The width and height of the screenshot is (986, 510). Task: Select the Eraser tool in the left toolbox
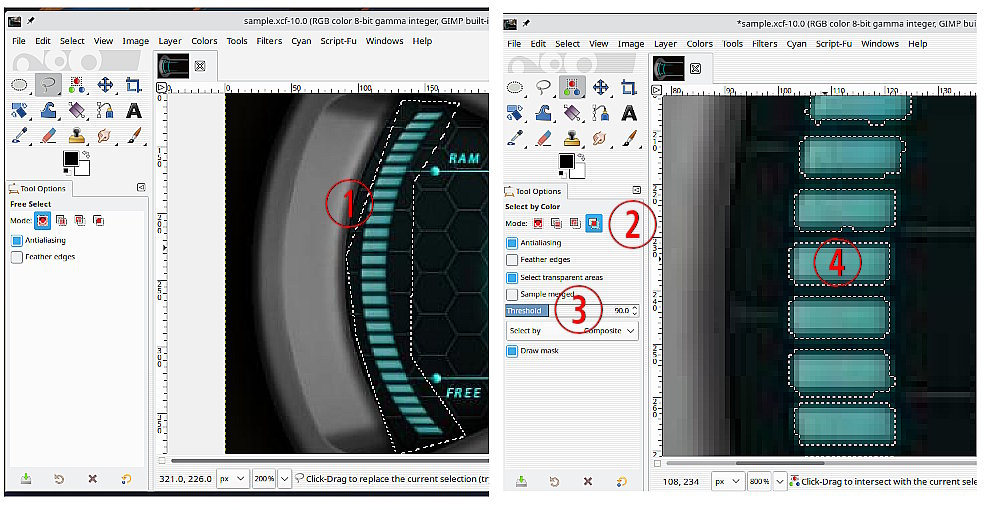point(47,135)
